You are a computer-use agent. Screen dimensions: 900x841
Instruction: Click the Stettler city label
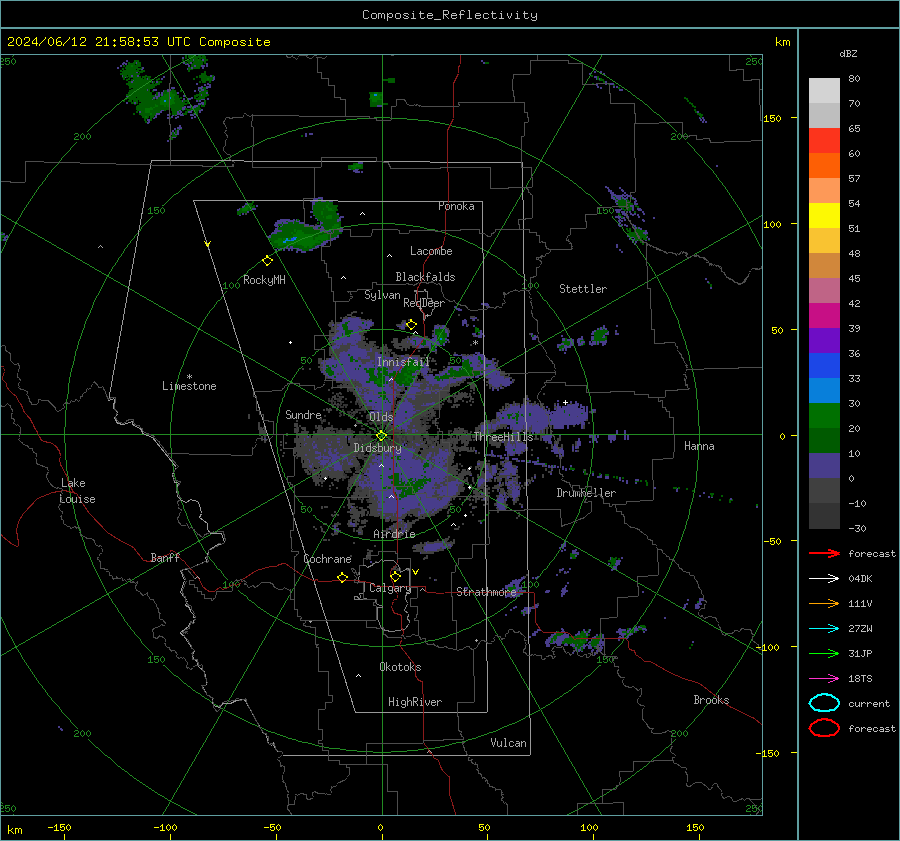583,289
